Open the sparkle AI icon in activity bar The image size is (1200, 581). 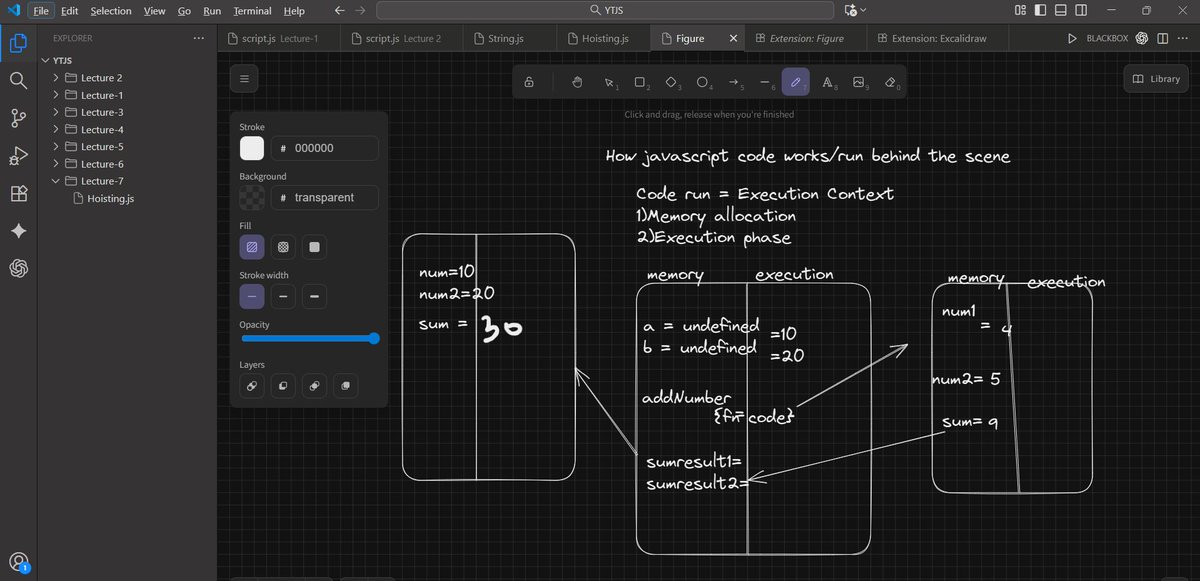pyautogui.click(x=18, y=231)
